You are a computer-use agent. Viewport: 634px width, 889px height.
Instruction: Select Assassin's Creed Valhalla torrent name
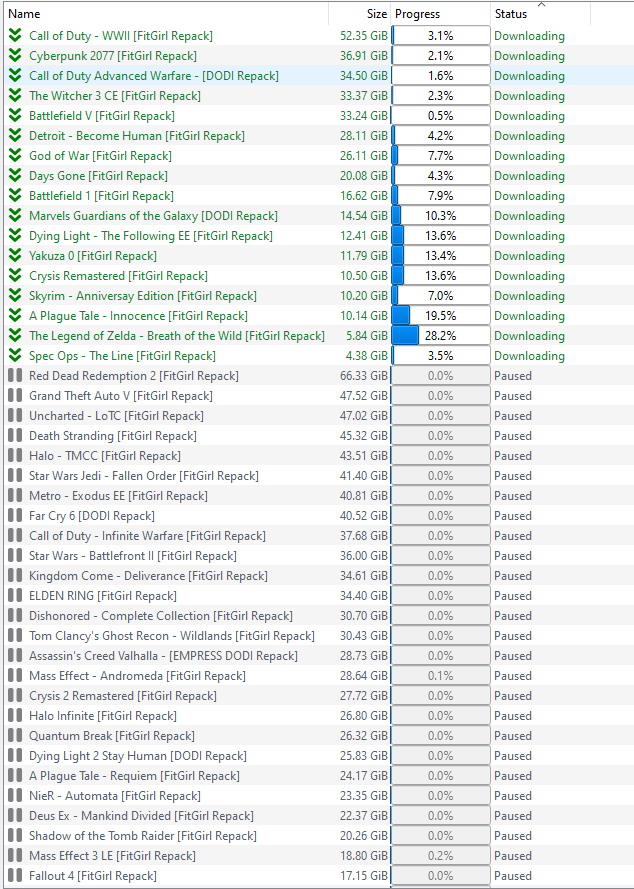(x=163, y=656)
